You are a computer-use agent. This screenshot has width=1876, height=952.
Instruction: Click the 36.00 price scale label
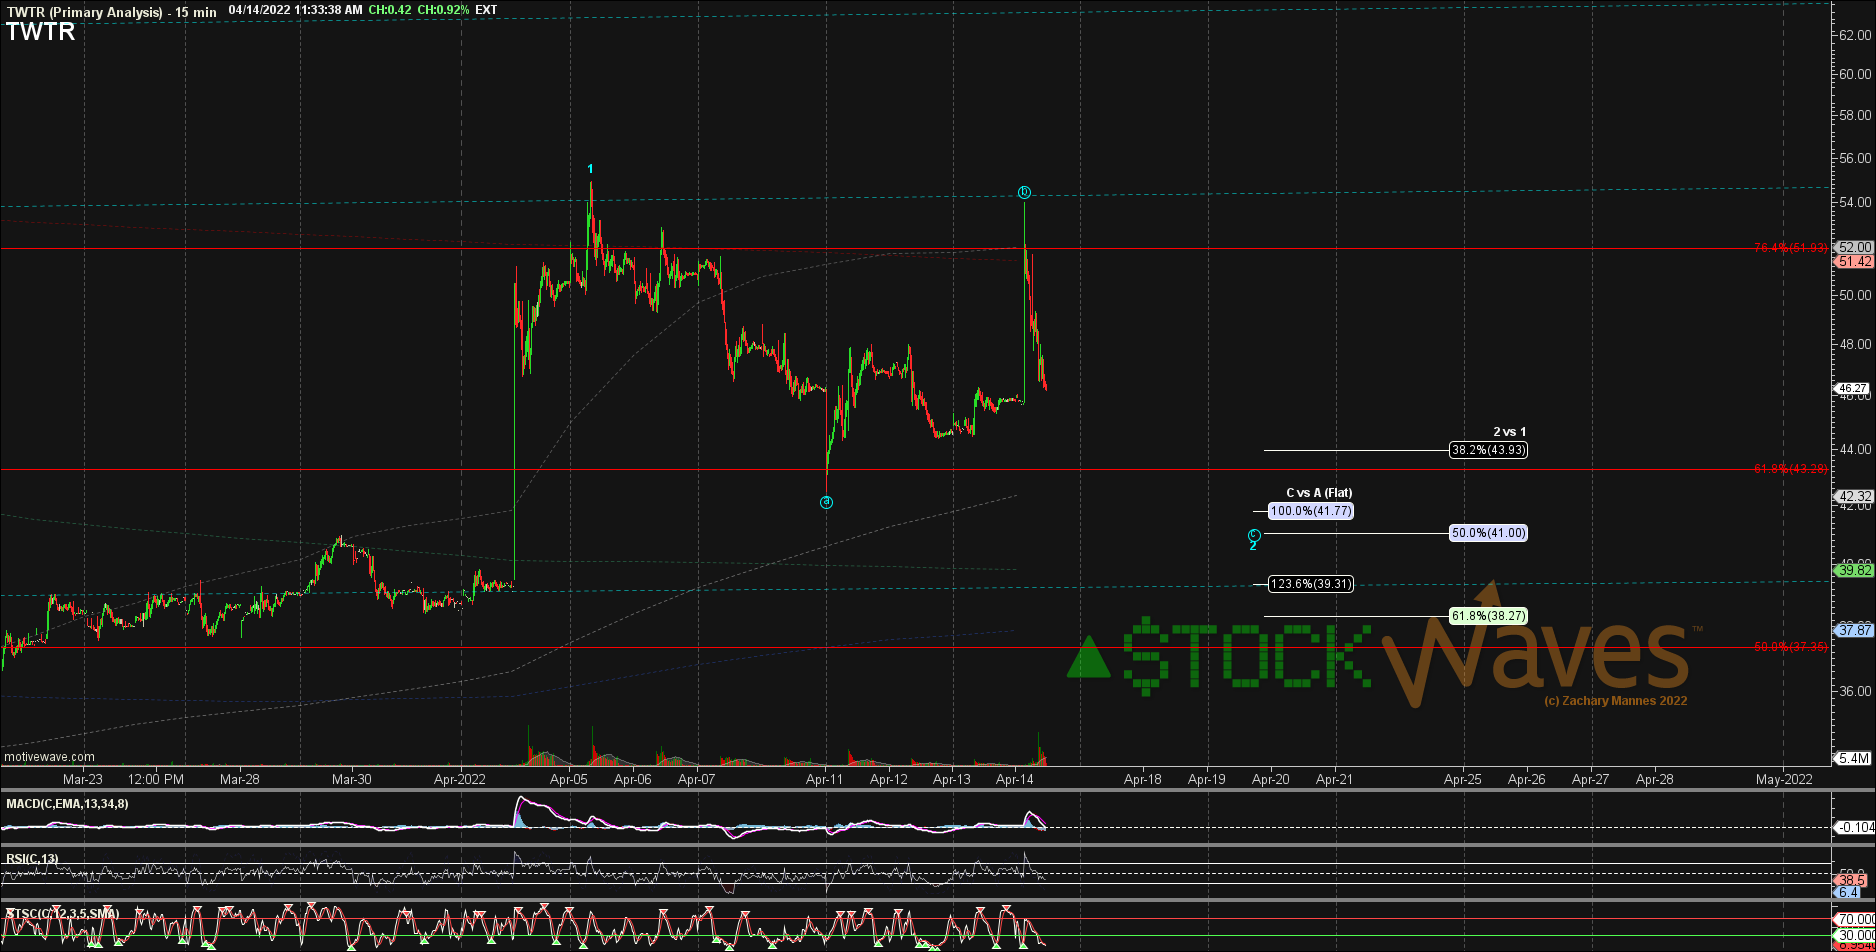1856,691
